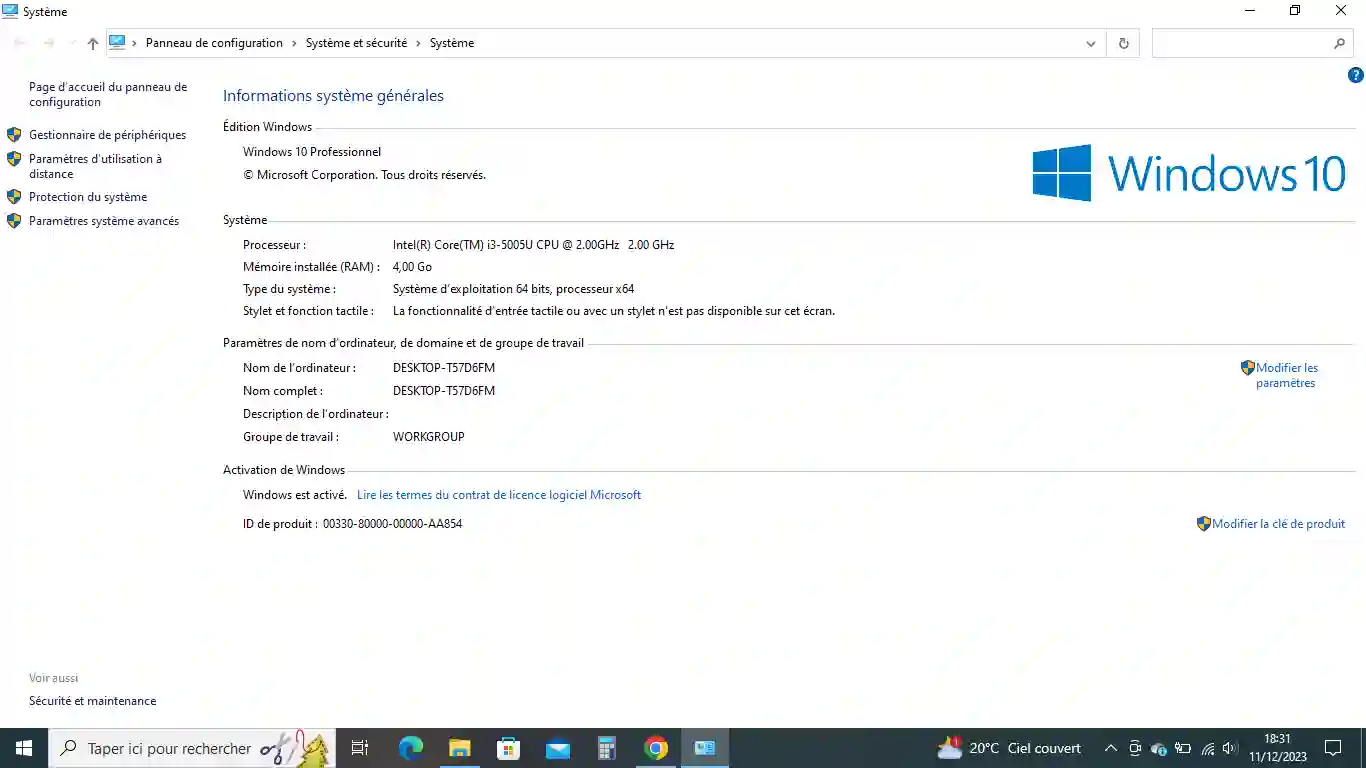Expand the address bar history dropdown
This screenshot has height=768, width=1366.
[1091, 43]
